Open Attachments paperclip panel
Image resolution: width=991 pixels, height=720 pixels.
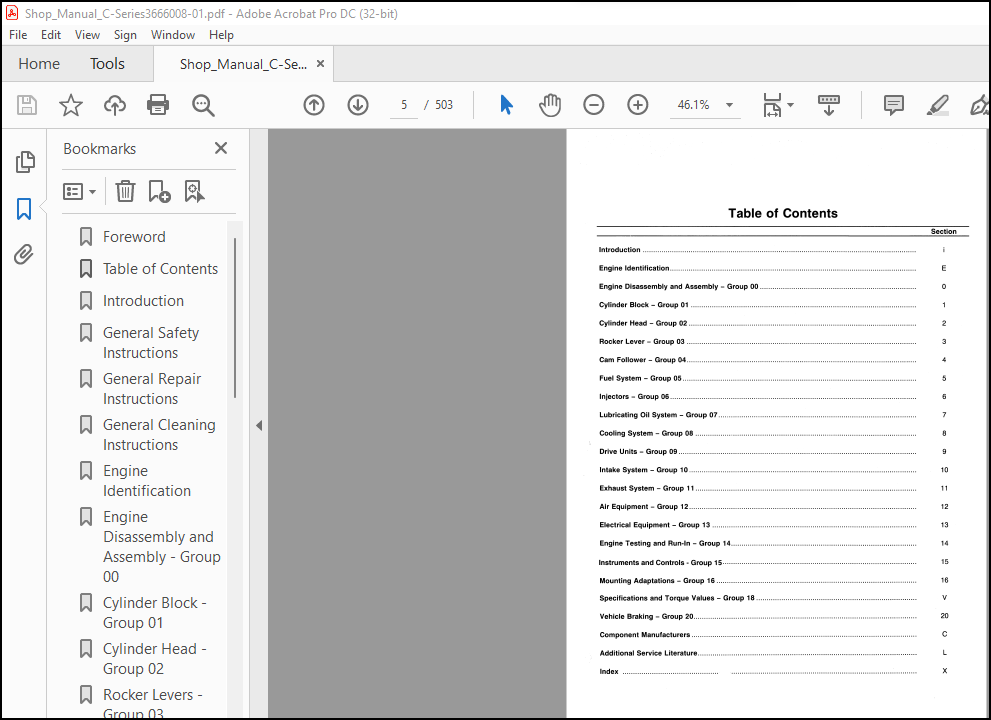(x=24, y=255)
